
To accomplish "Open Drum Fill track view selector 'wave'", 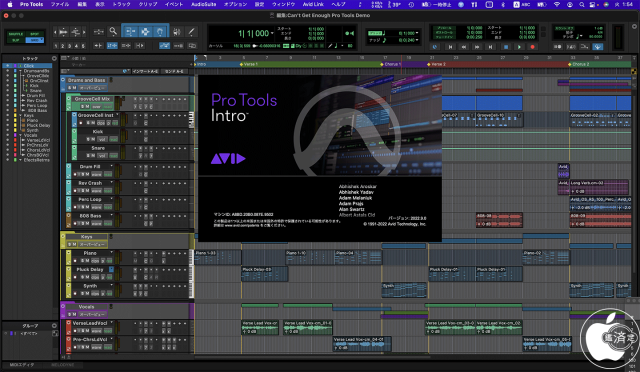I will (x=97, y=174).
